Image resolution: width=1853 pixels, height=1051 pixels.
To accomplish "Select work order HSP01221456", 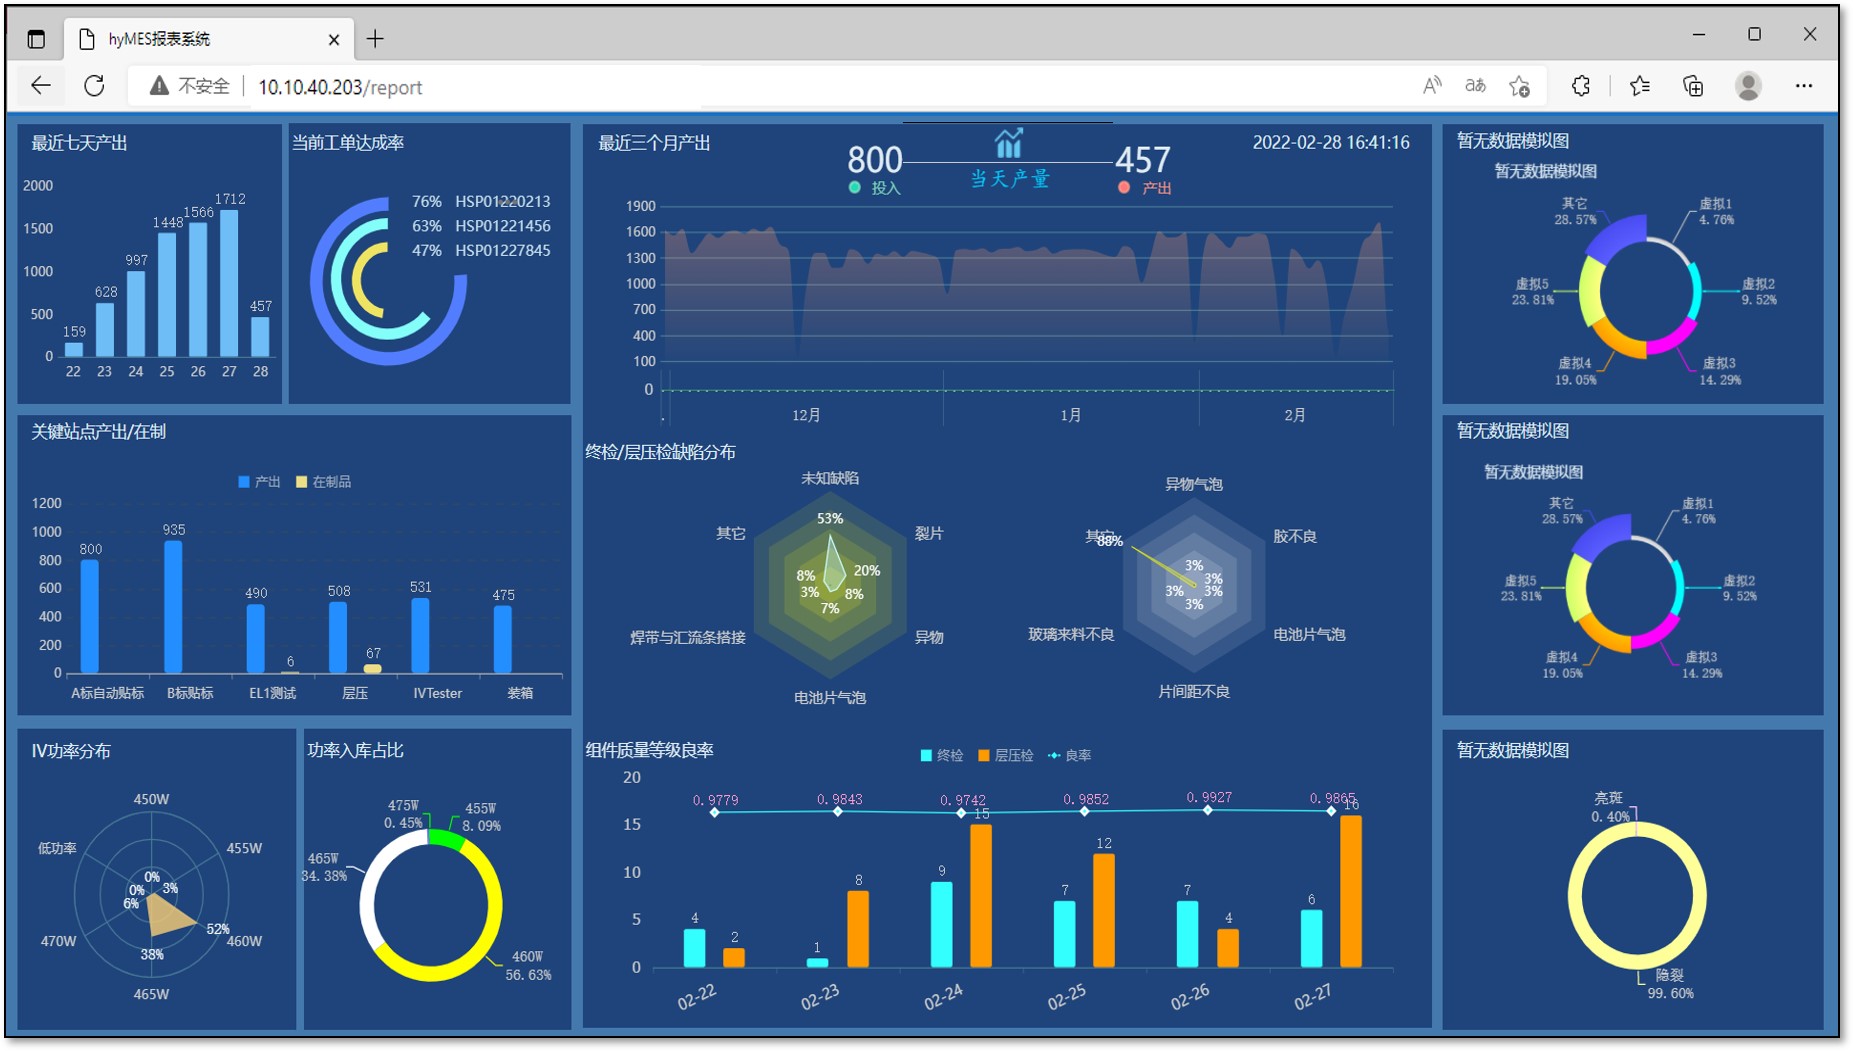I will (502, 226).
